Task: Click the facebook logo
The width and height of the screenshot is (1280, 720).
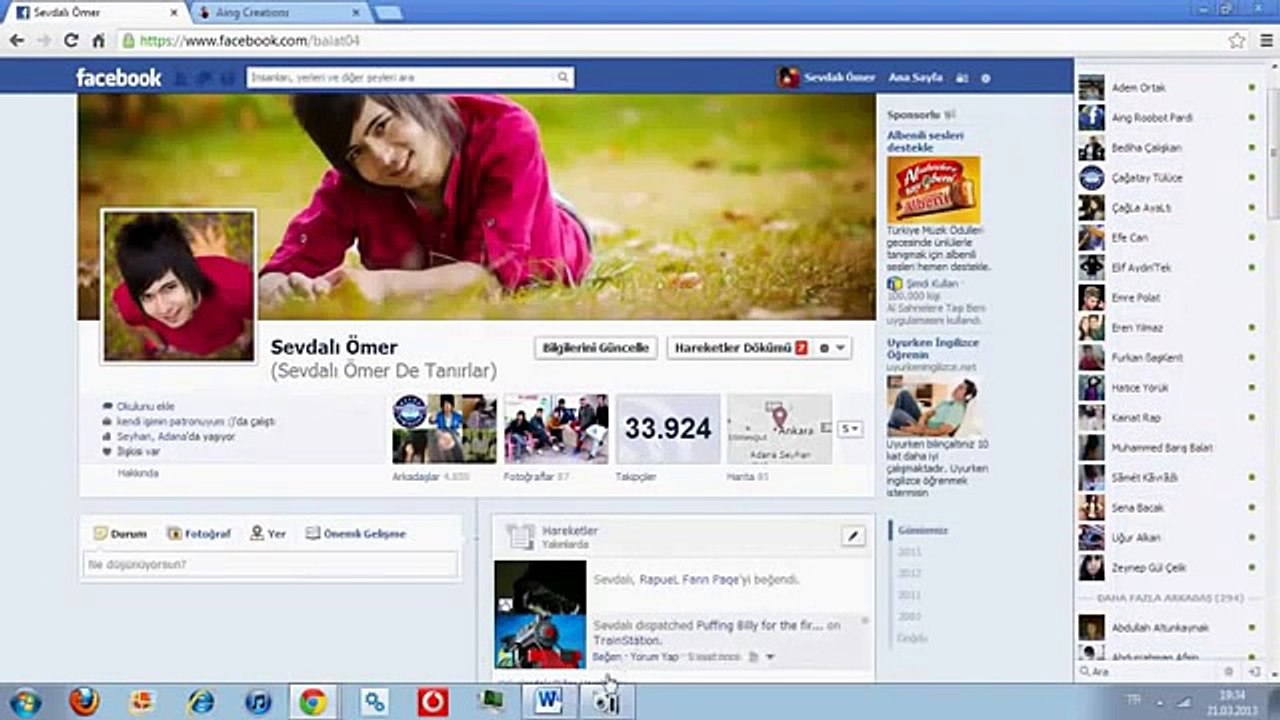Action: [x=119, y=77]
